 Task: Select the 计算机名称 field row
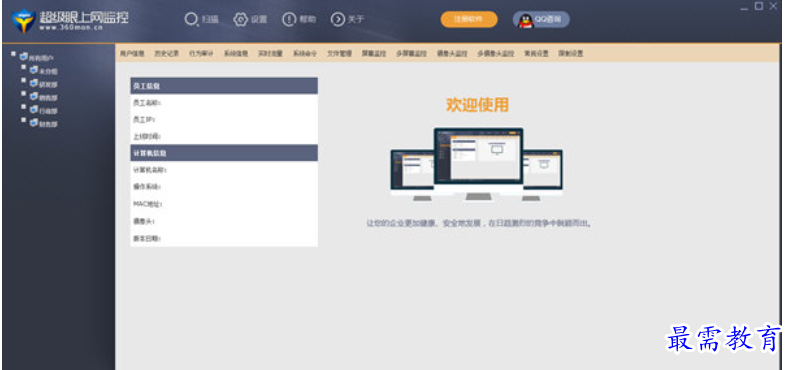pyautogui.click(x=224, y=170)
